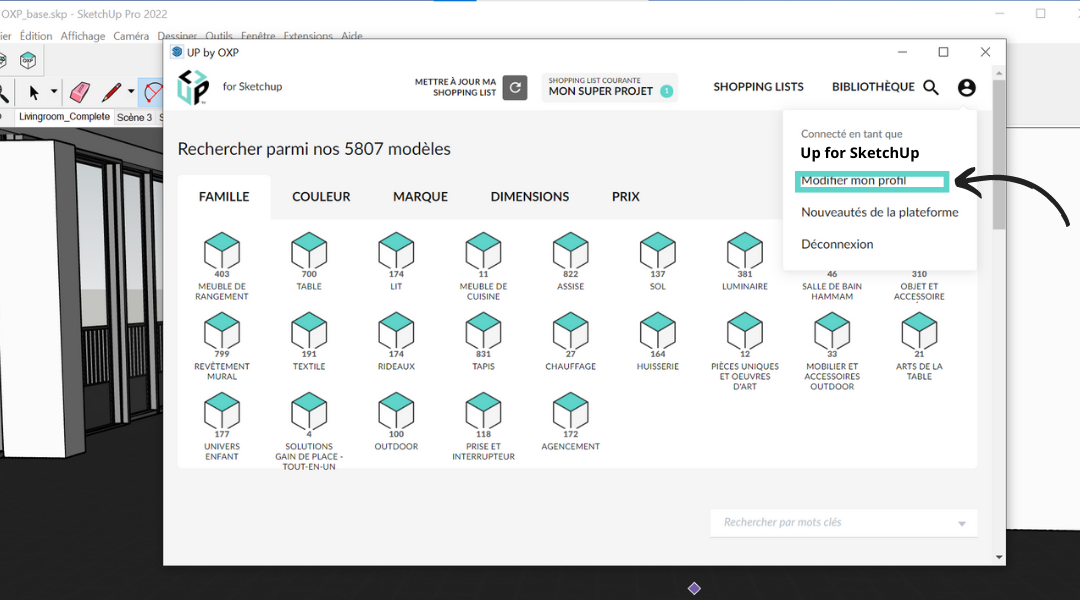Select the Eraser tool in SketchUp toolbar
The width and height of the screenshot is (1080, 600).
tap(80, 92)
